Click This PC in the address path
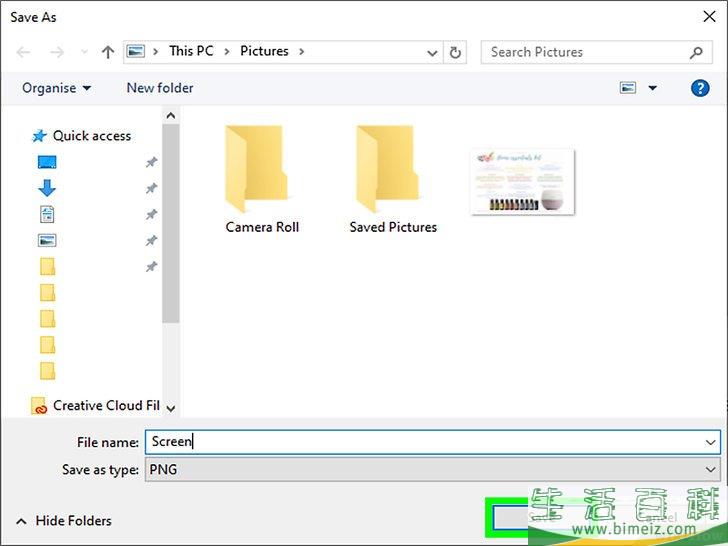728x546 pixels. click(x=190, y=51)
